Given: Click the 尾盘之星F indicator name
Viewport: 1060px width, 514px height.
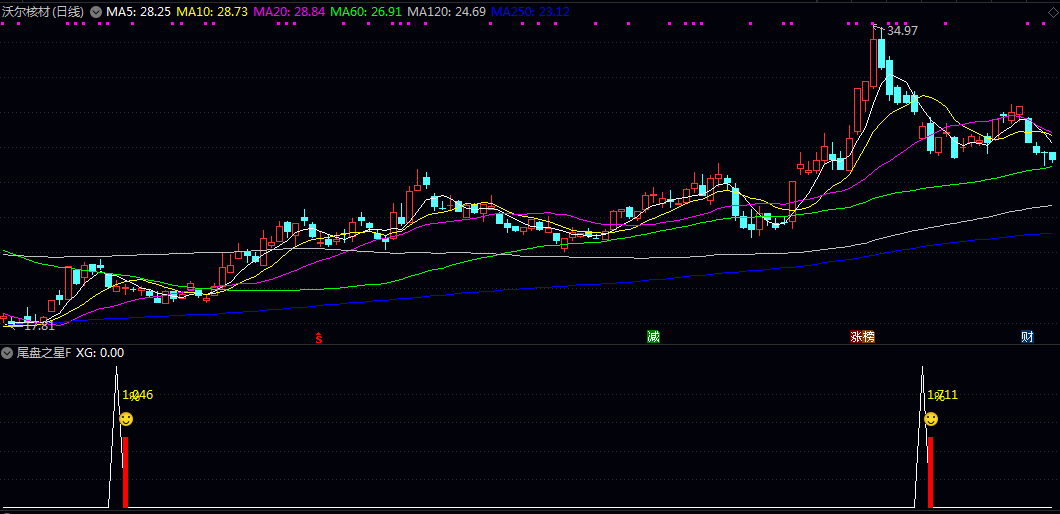Looking at the screenshot, I should coord(43,353).
